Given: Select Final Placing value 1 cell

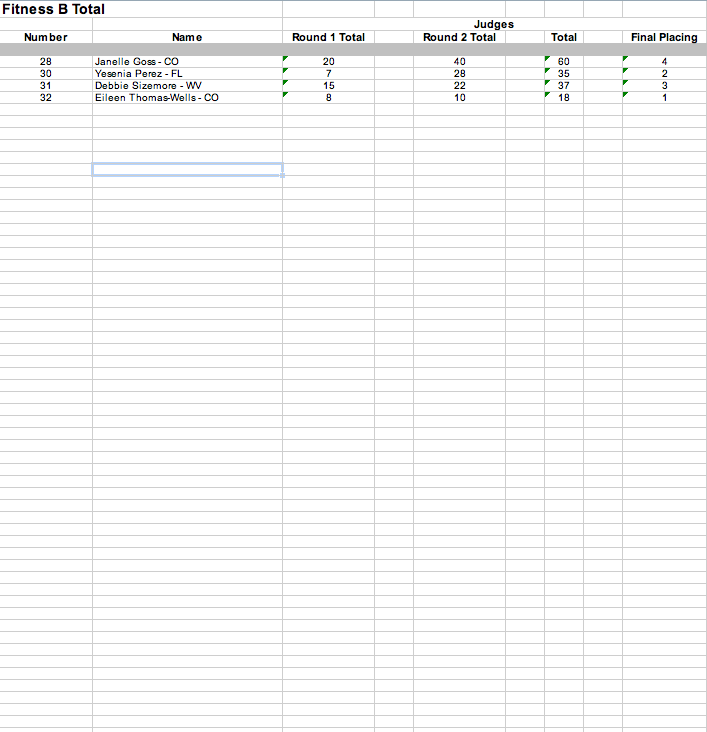Looking at the screenshot, I should 664,98.
